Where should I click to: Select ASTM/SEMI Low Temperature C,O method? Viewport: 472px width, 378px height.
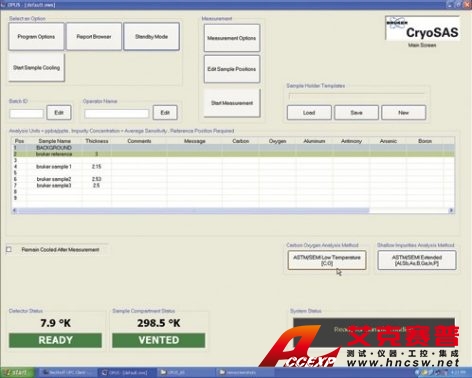pos(327,260)
